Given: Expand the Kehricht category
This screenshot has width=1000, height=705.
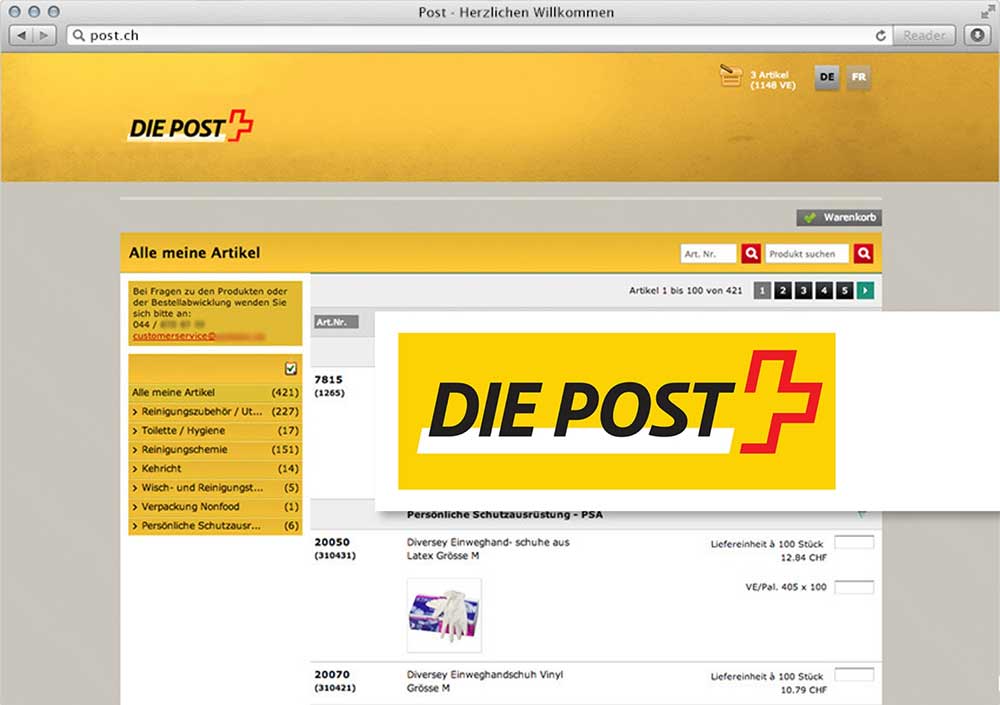Looking at the screenshot, I should pyautogui.click(x=215, y=468).
